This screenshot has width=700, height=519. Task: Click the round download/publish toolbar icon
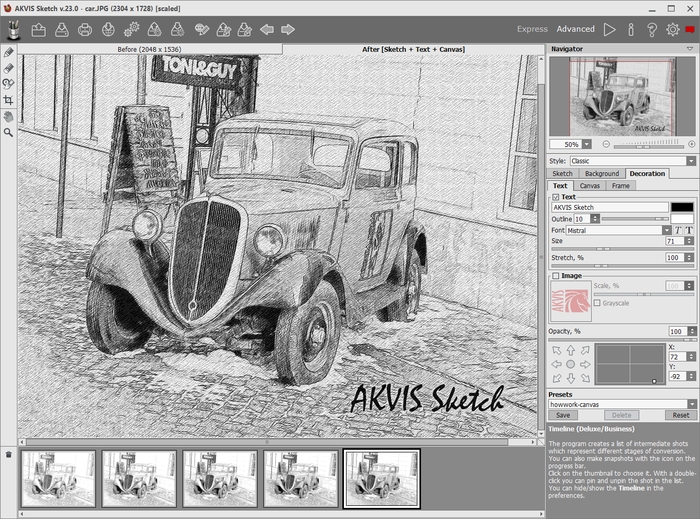coord(108,30)
